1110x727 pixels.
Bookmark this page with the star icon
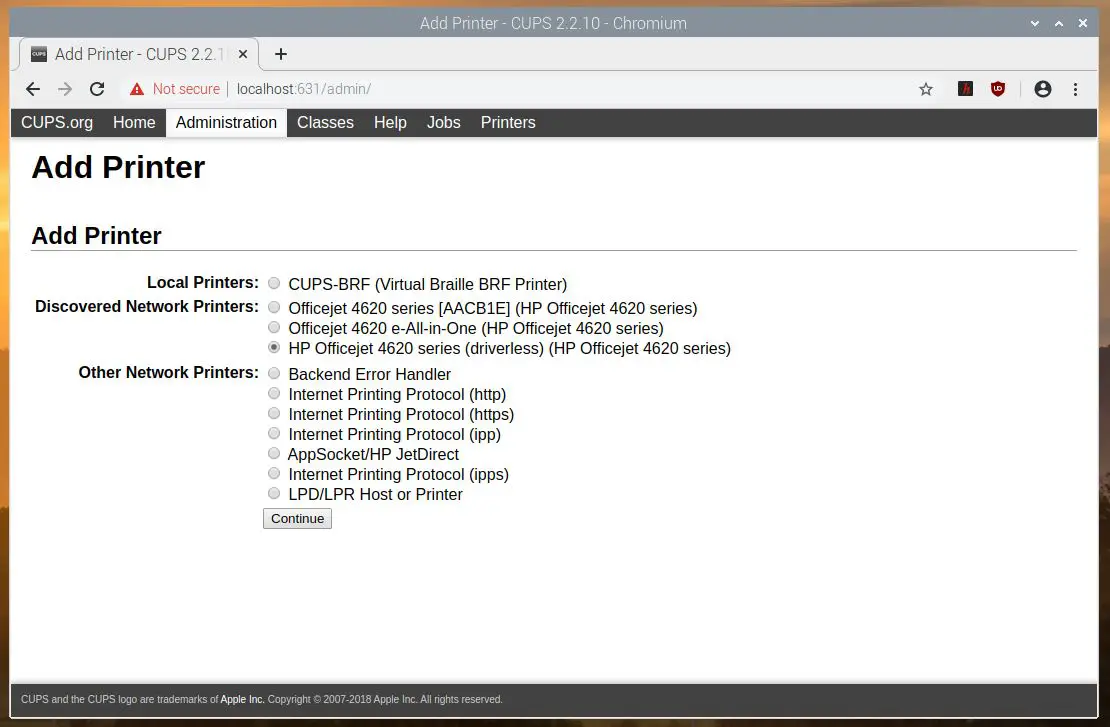[926, 89]
